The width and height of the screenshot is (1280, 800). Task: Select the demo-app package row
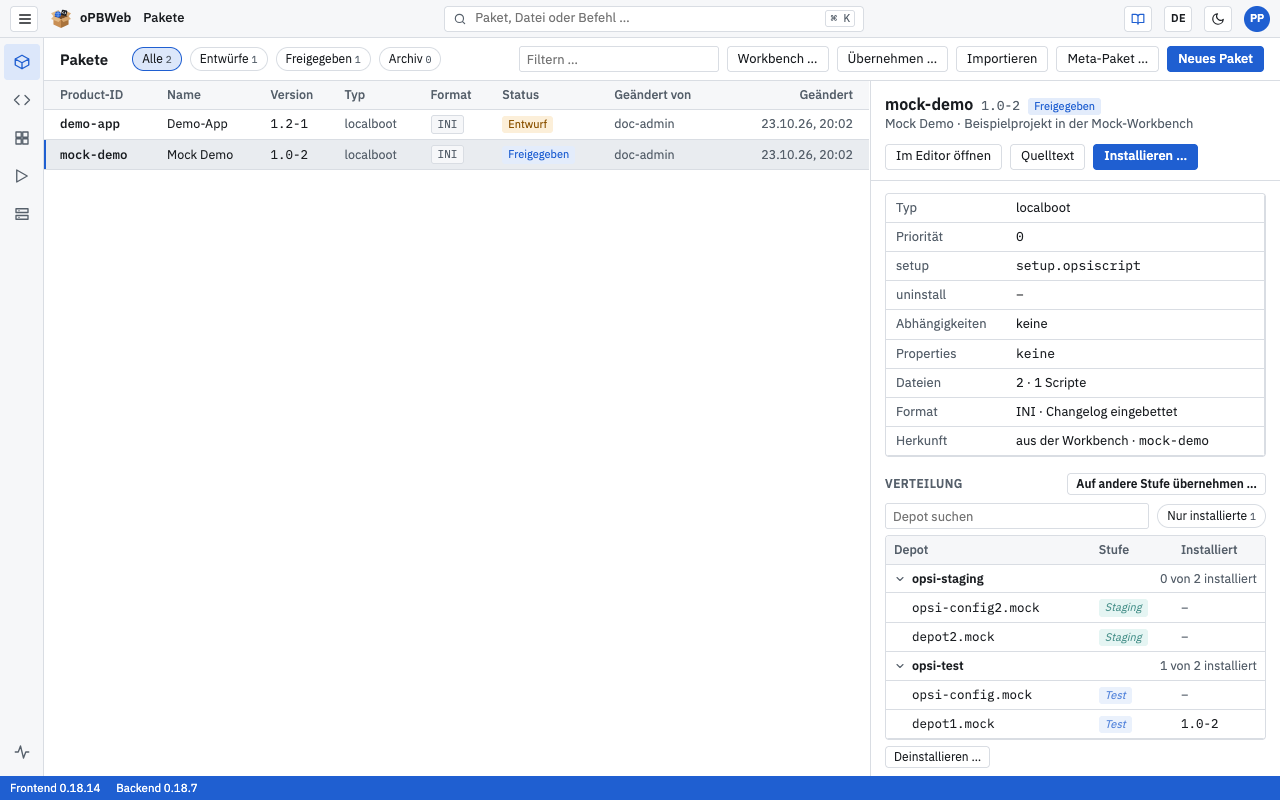click(x=457, y=124)
